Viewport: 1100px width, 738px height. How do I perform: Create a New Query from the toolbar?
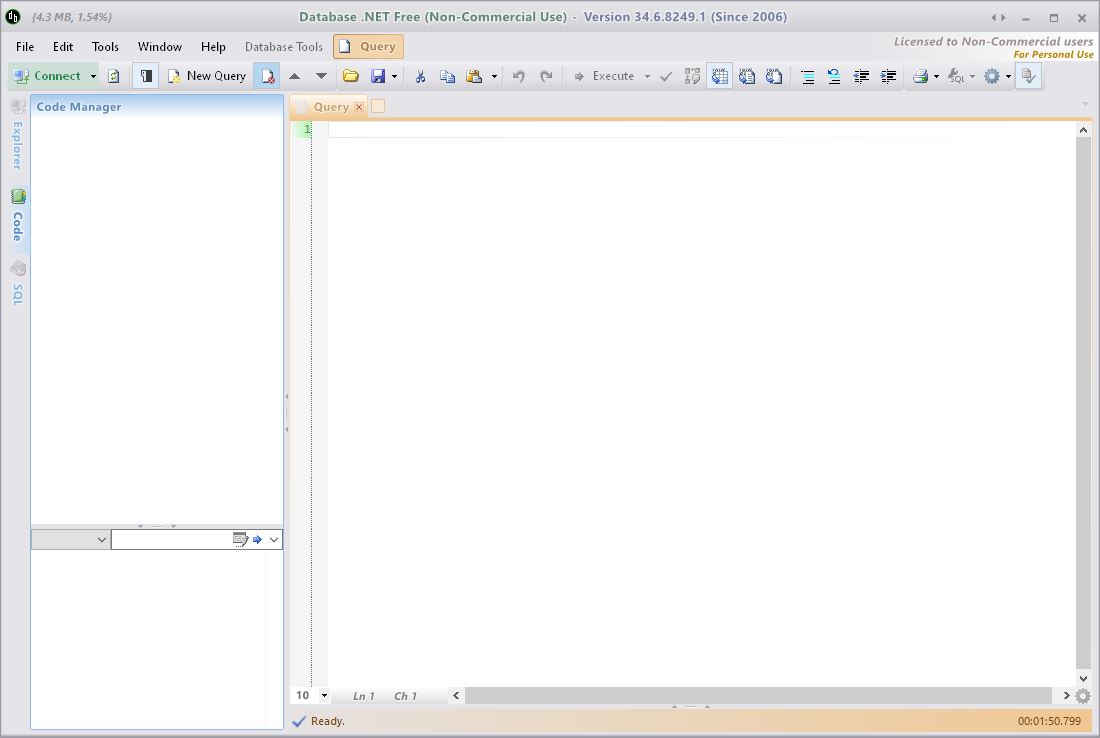click(207, 76)
